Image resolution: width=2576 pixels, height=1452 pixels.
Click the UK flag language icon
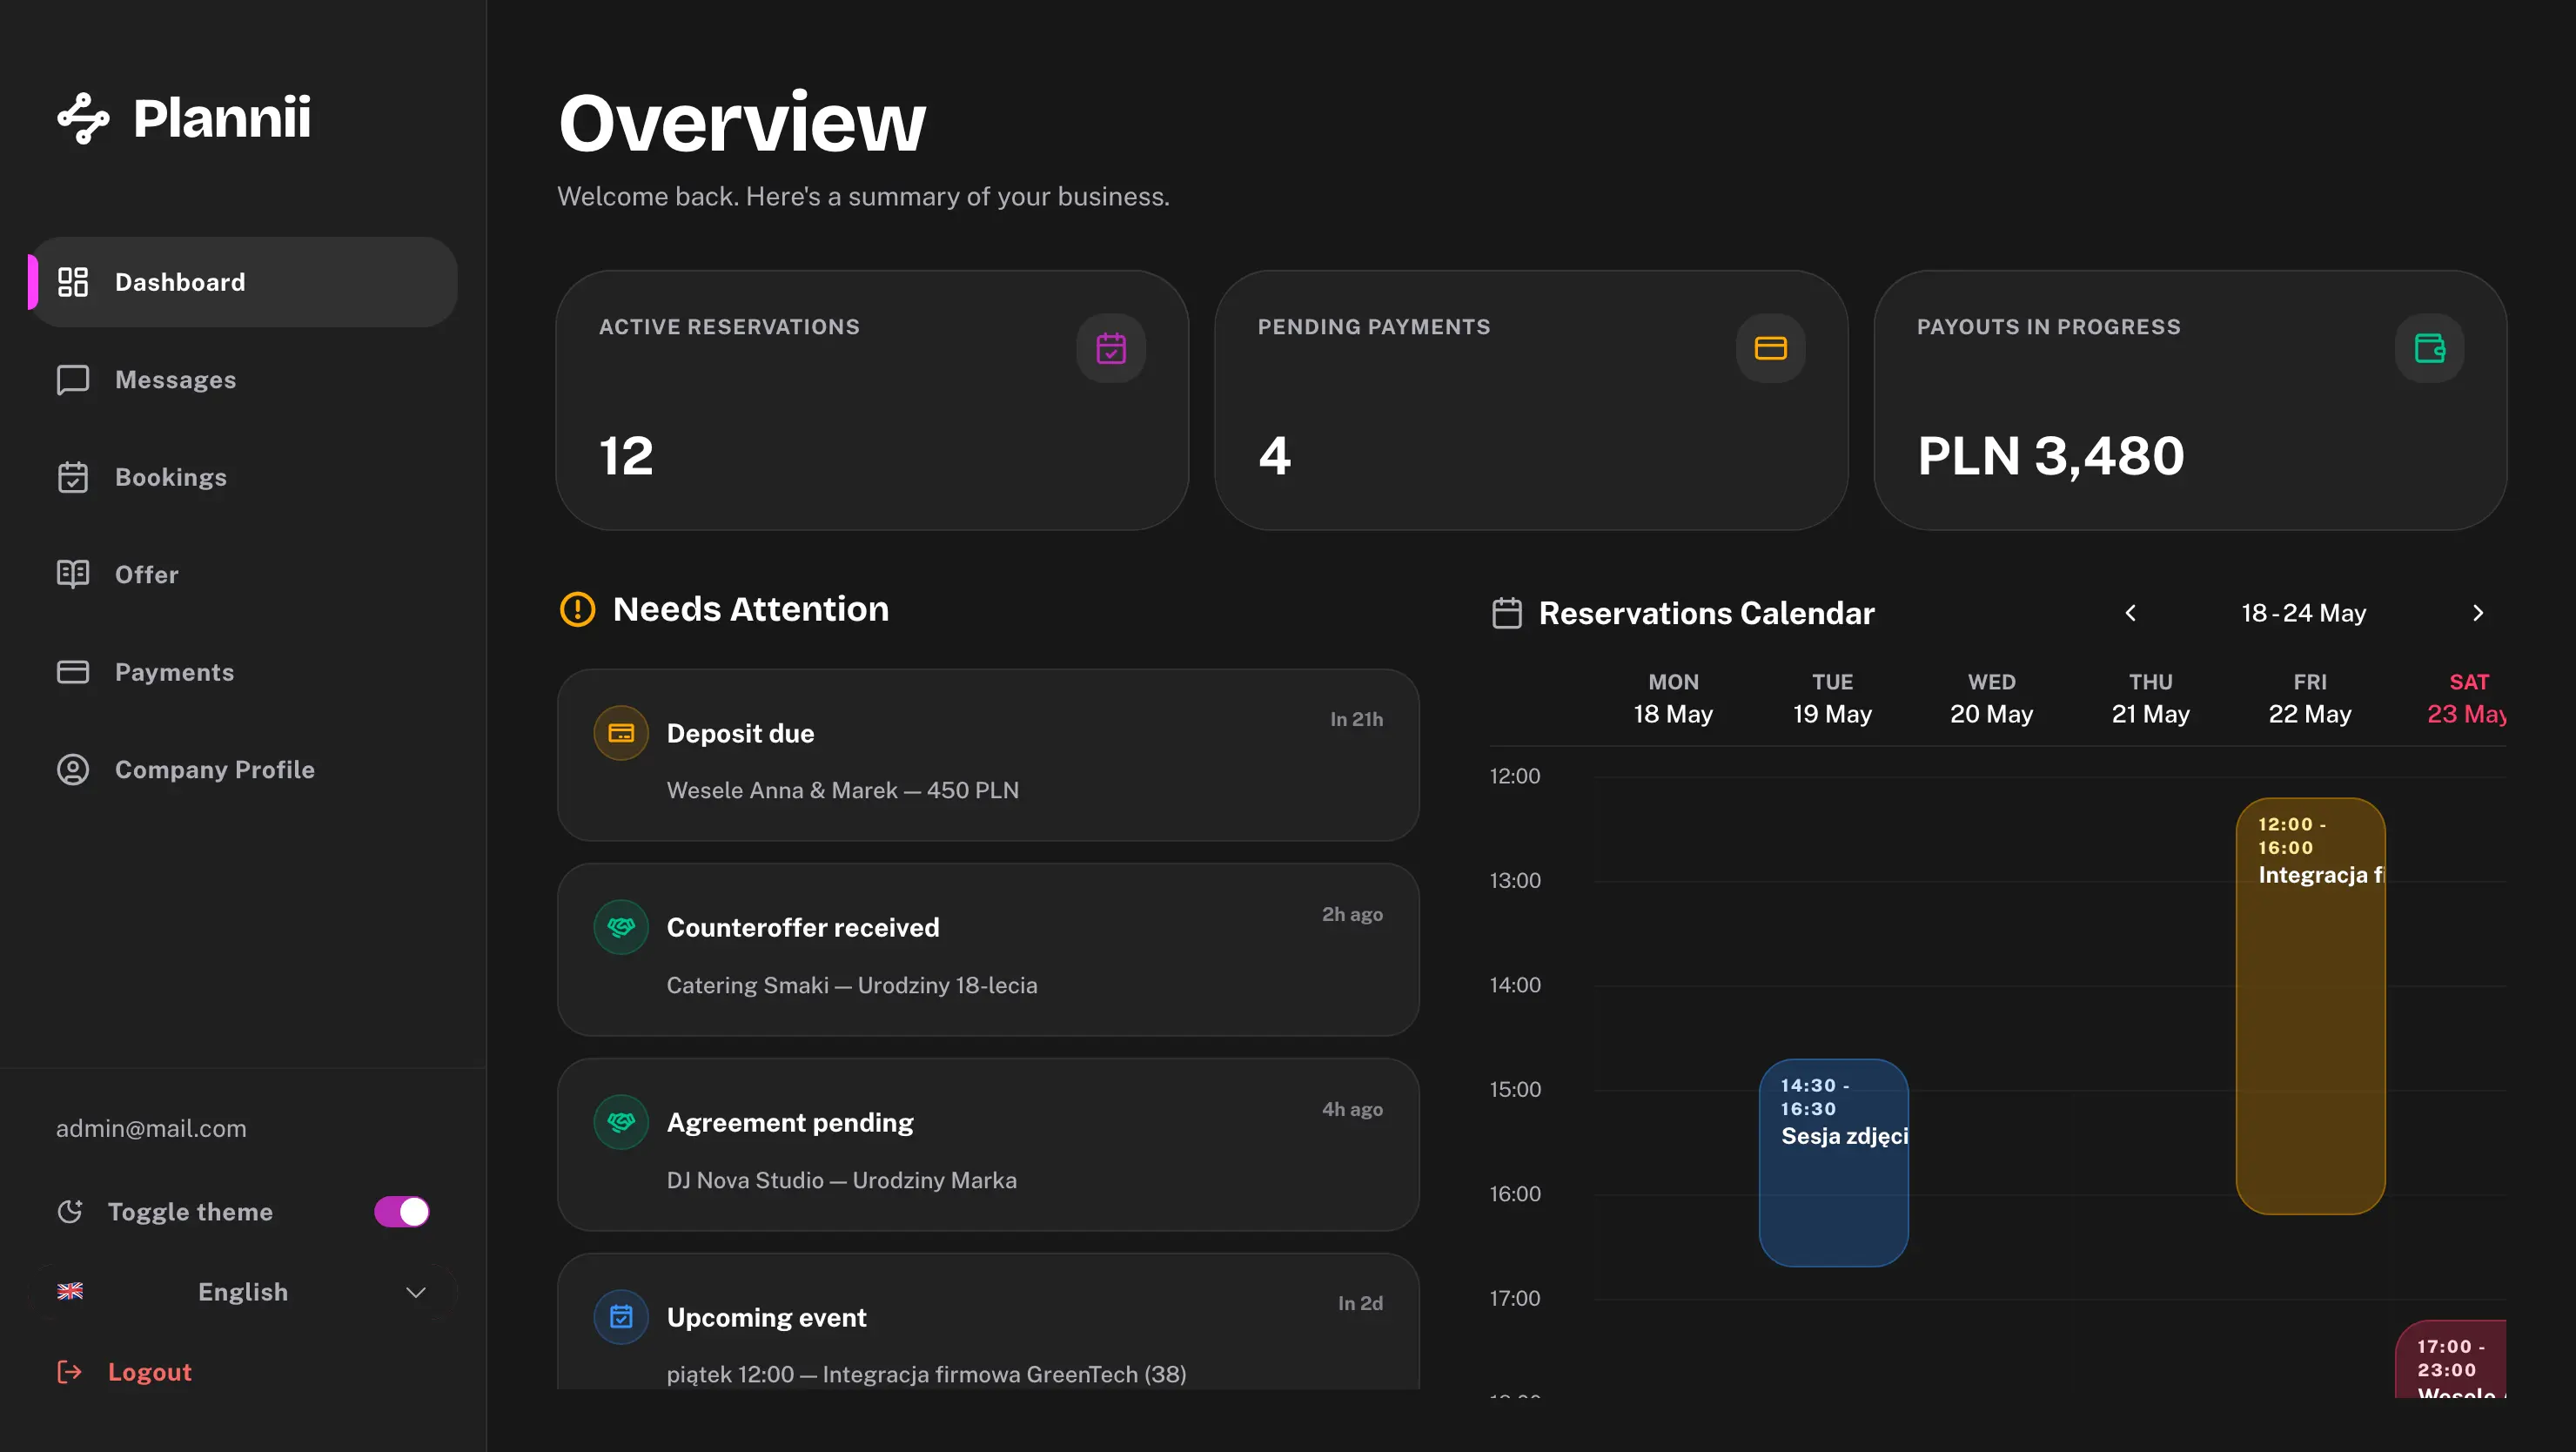pos(70,1291)
